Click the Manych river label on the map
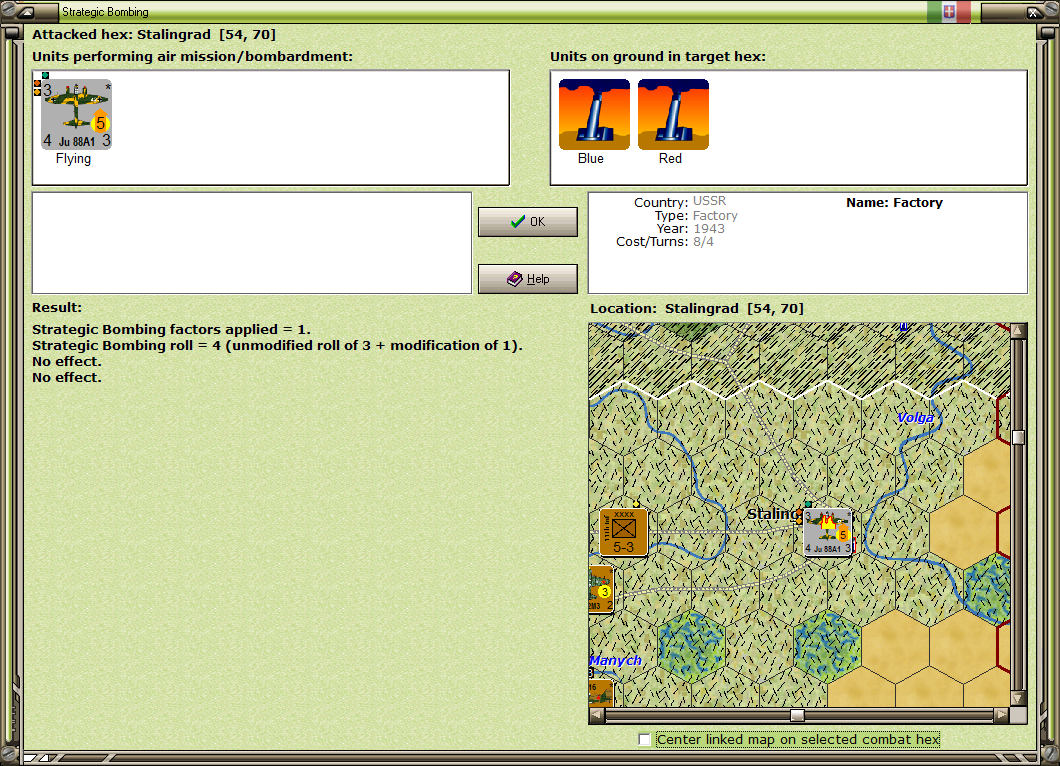1060x766 pixels. (x=615, y=661)
